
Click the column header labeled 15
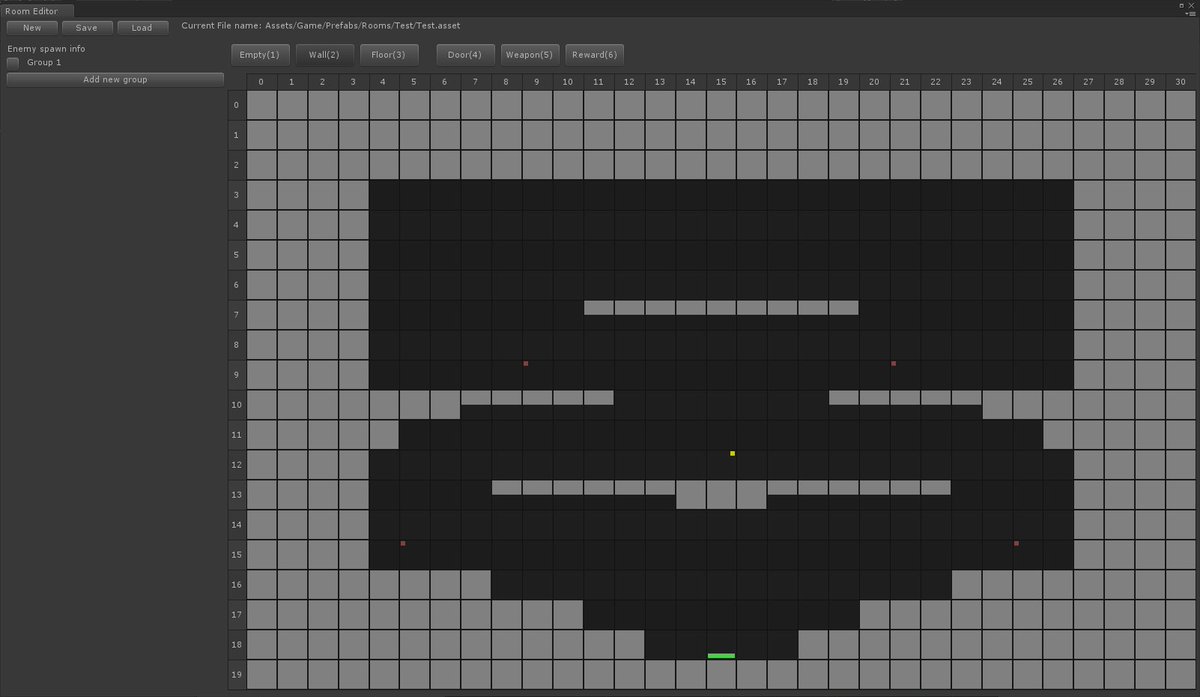pos(720,81)
